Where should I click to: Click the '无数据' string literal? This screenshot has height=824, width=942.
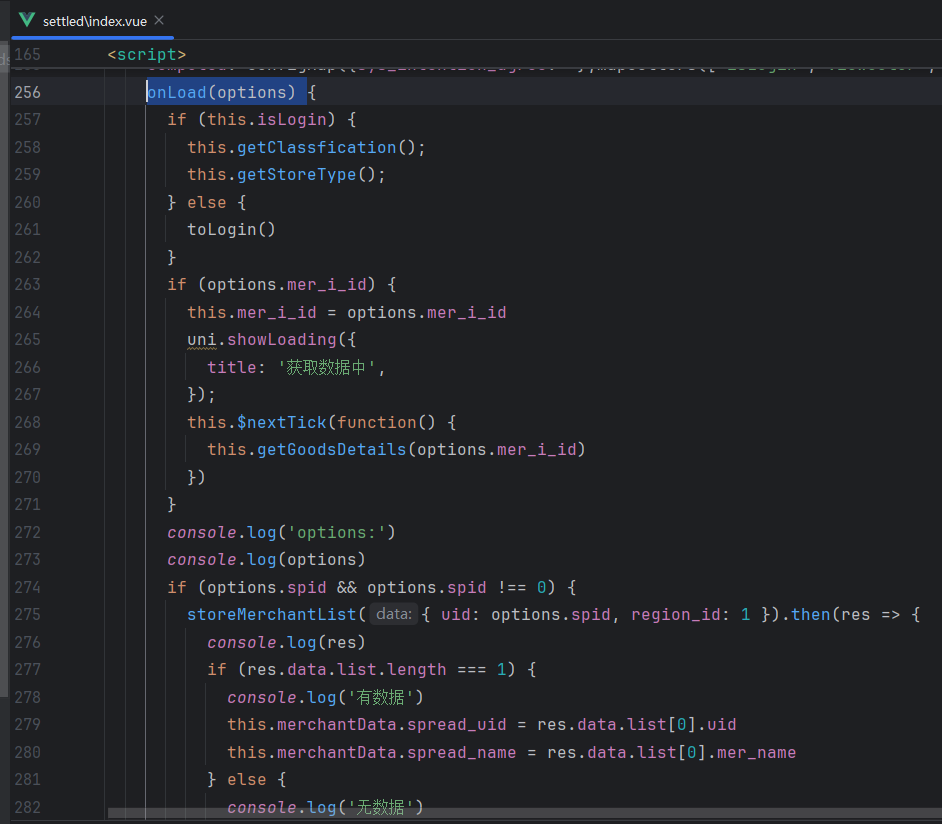[x=381, y=808]
